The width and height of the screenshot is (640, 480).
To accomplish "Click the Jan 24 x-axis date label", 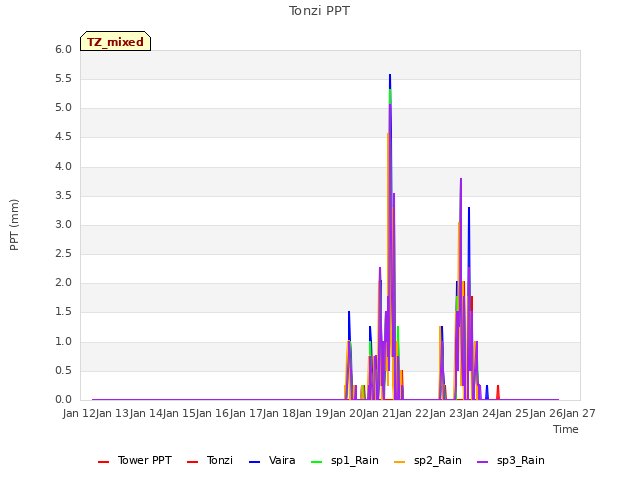I will click(479, 413).
